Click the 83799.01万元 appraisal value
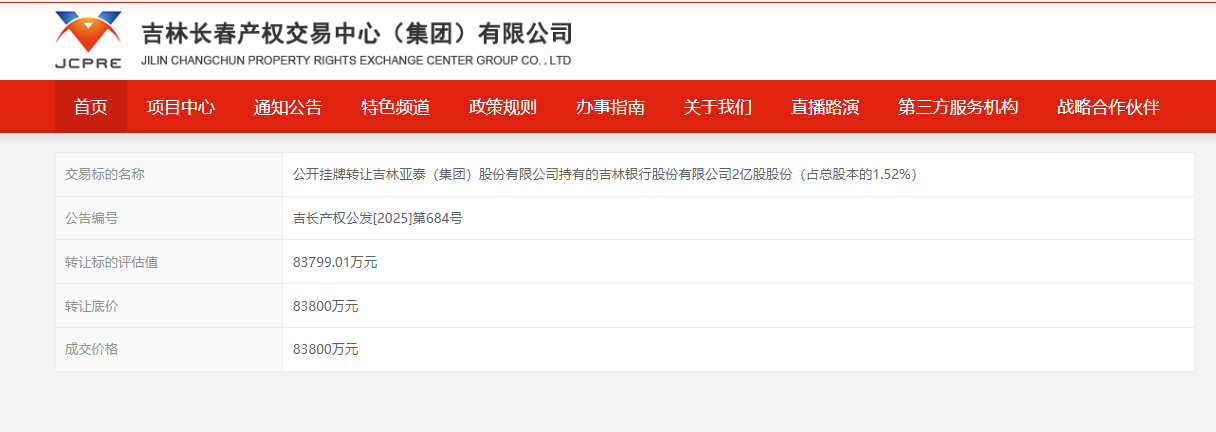Image resolution: width=1216 pixels, height=432 pixels. point(335,262)
